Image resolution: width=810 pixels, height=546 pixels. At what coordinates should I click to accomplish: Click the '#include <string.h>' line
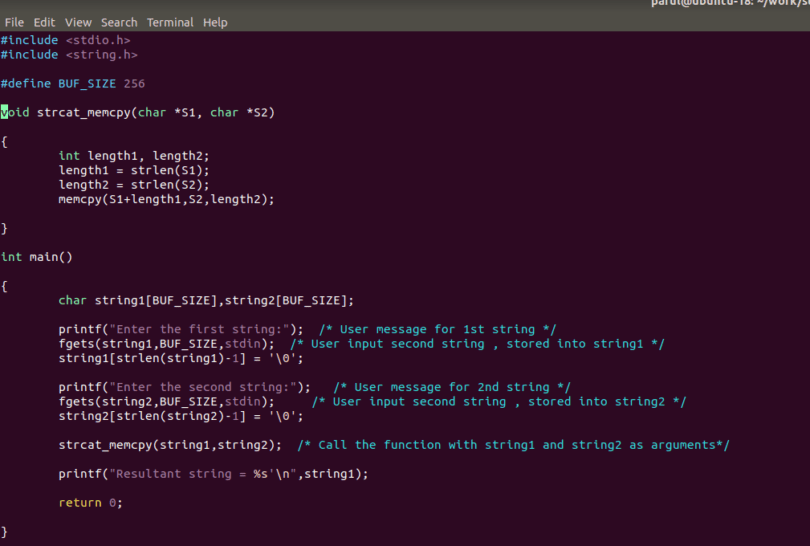(x=69, y=54)
